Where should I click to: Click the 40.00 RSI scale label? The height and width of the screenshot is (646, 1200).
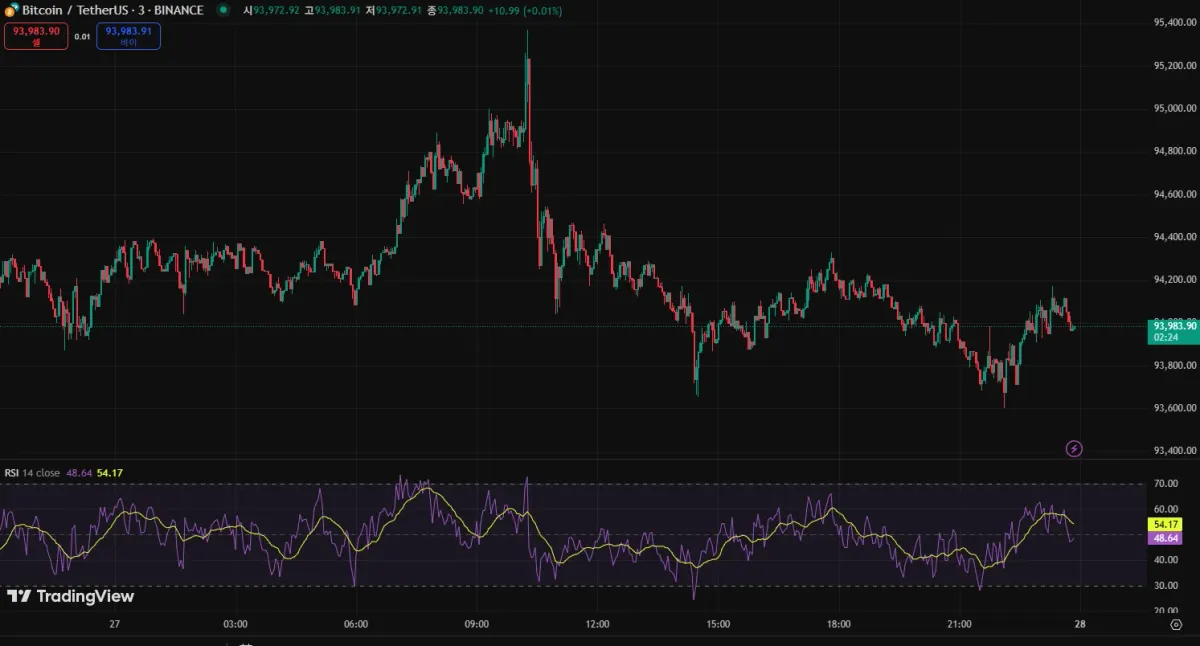1164,560
